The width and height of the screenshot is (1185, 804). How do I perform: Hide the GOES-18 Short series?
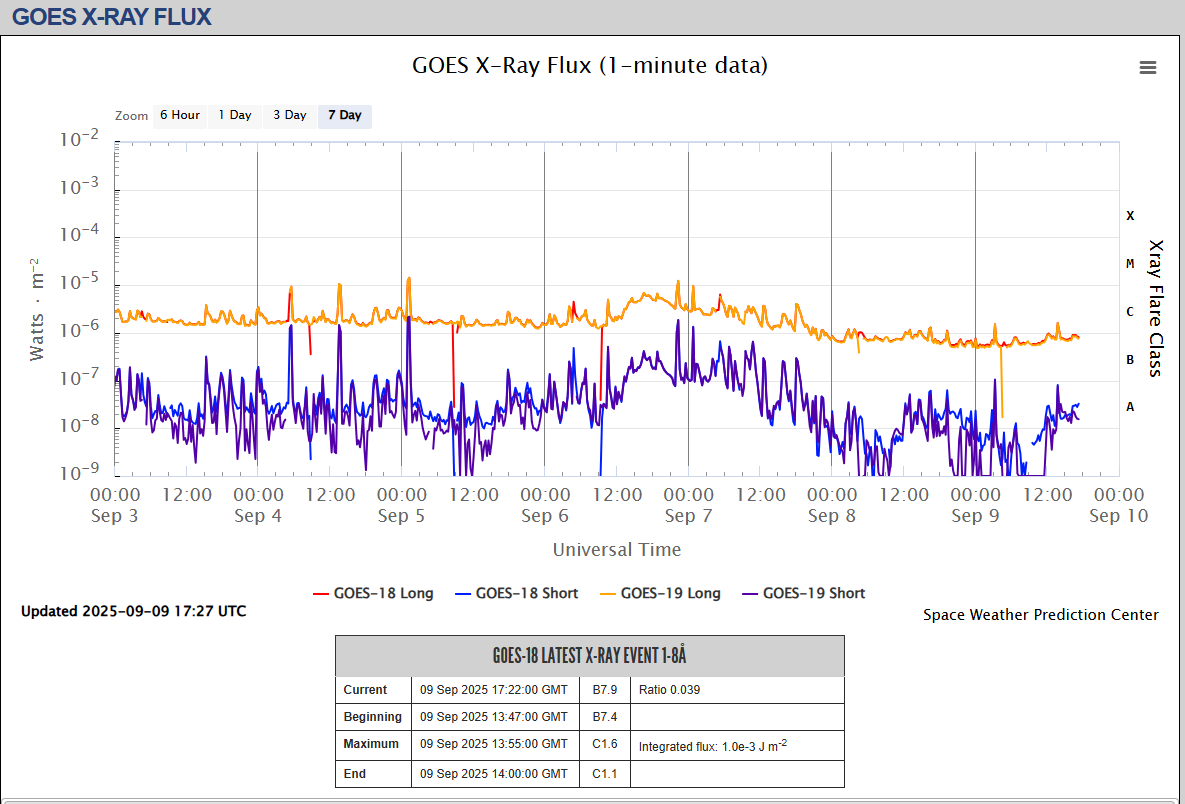pos(516,593)
